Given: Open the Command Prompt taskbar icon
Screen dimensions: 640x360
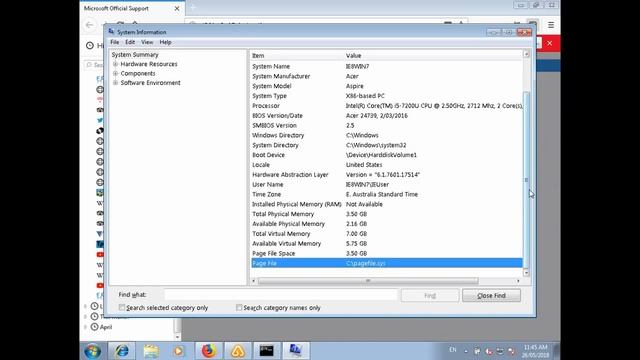Looking at the screenshot, I should (x=267, y=351).
